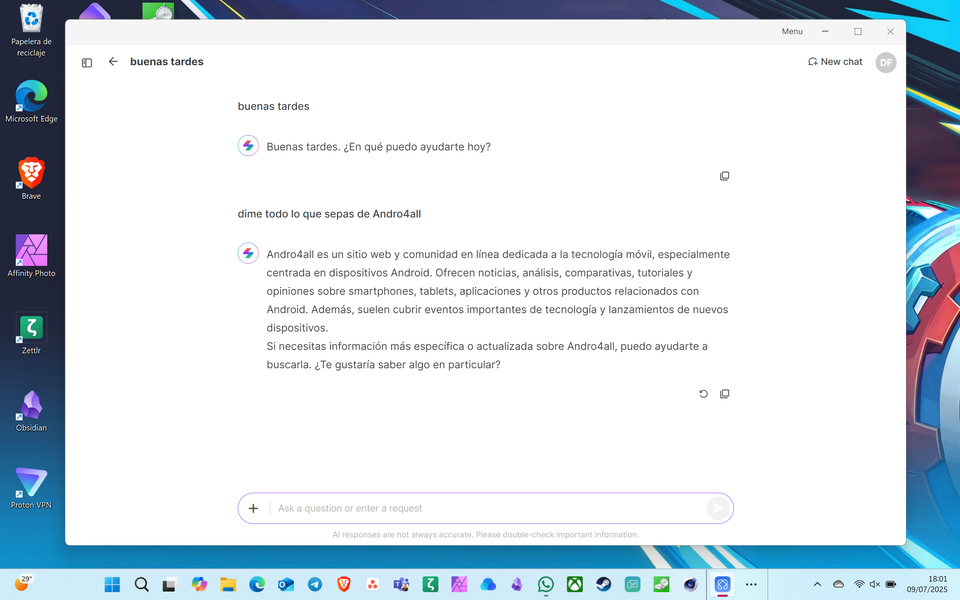Screen dimensions: 960x600
Task: Click the OneDrive cloud tray icon
Action: (839, 585)
